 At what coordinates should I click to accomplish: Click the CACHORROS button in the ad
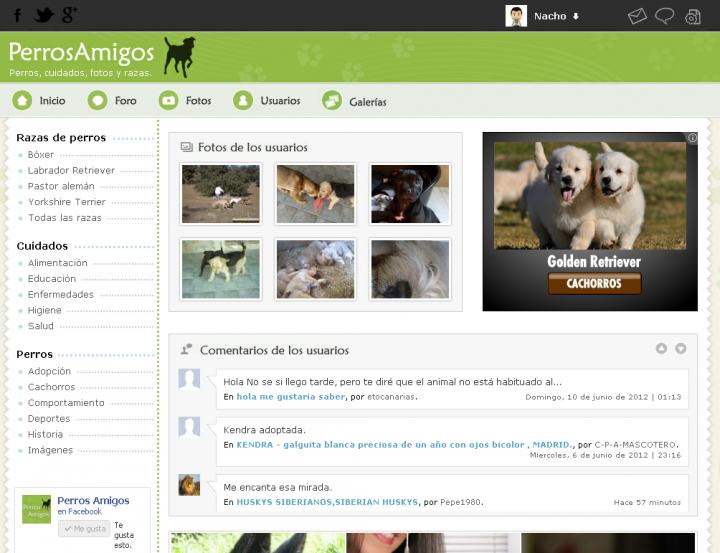point(594,283)
